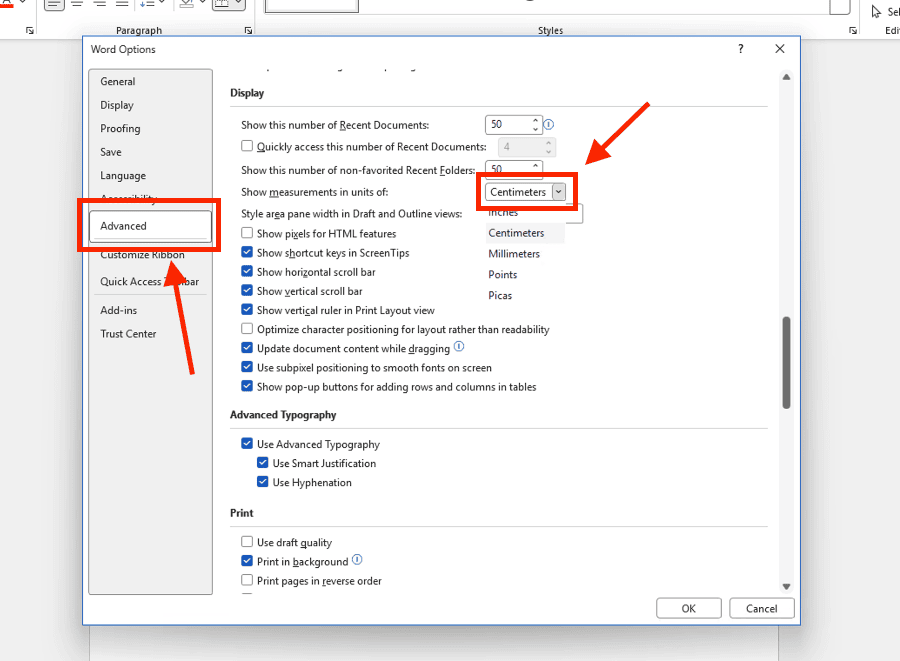Decrease Recent Documents number with down arrow
This screenshot has width=900, height=661.
point(536,129)
